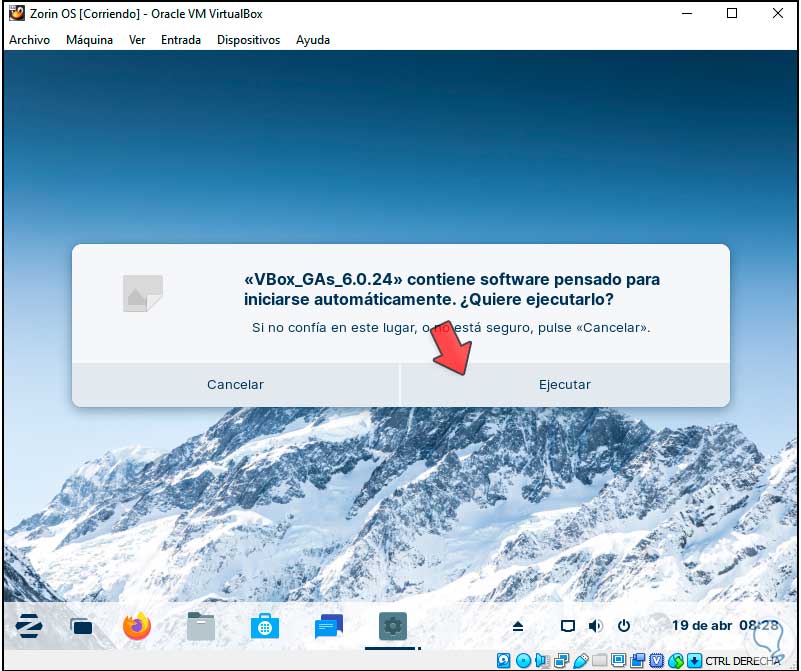Click the network display tray icon
This screenshot has width=801, height=671.
click(568, 626)
